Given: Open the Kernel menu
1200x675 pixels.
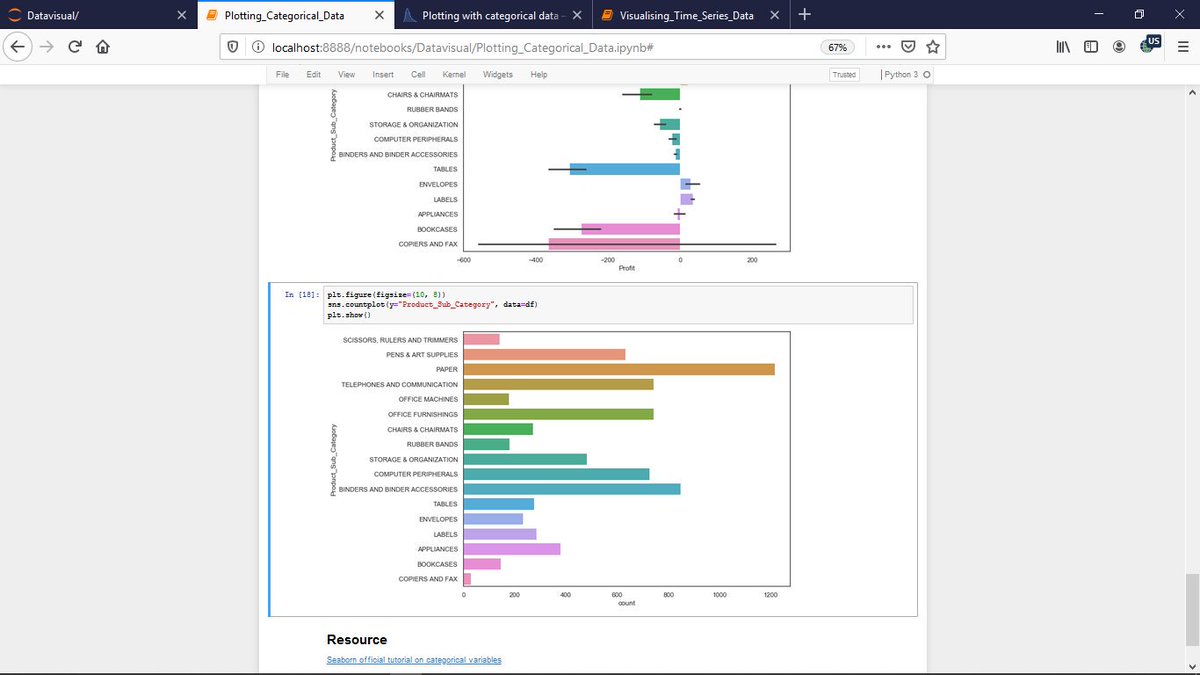Looking at the screenshot, I should click(x=454, y=74).
